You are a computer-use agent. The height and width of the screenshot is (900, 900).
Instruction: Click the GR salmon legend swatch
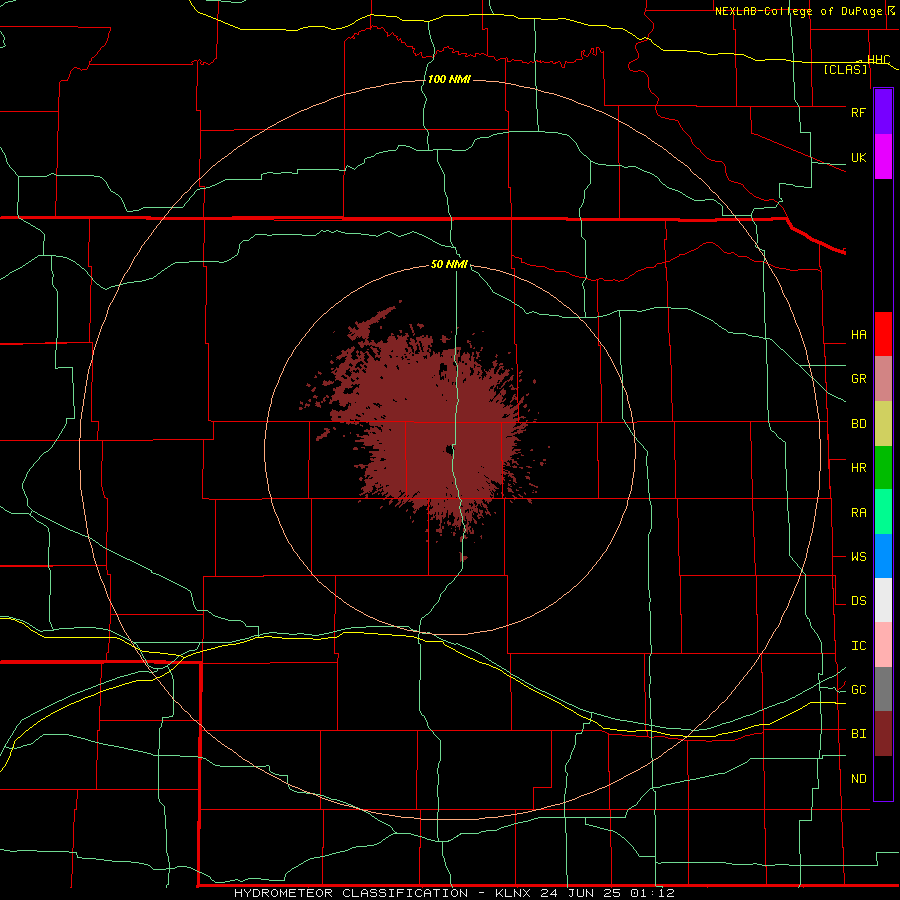(883, 379)
